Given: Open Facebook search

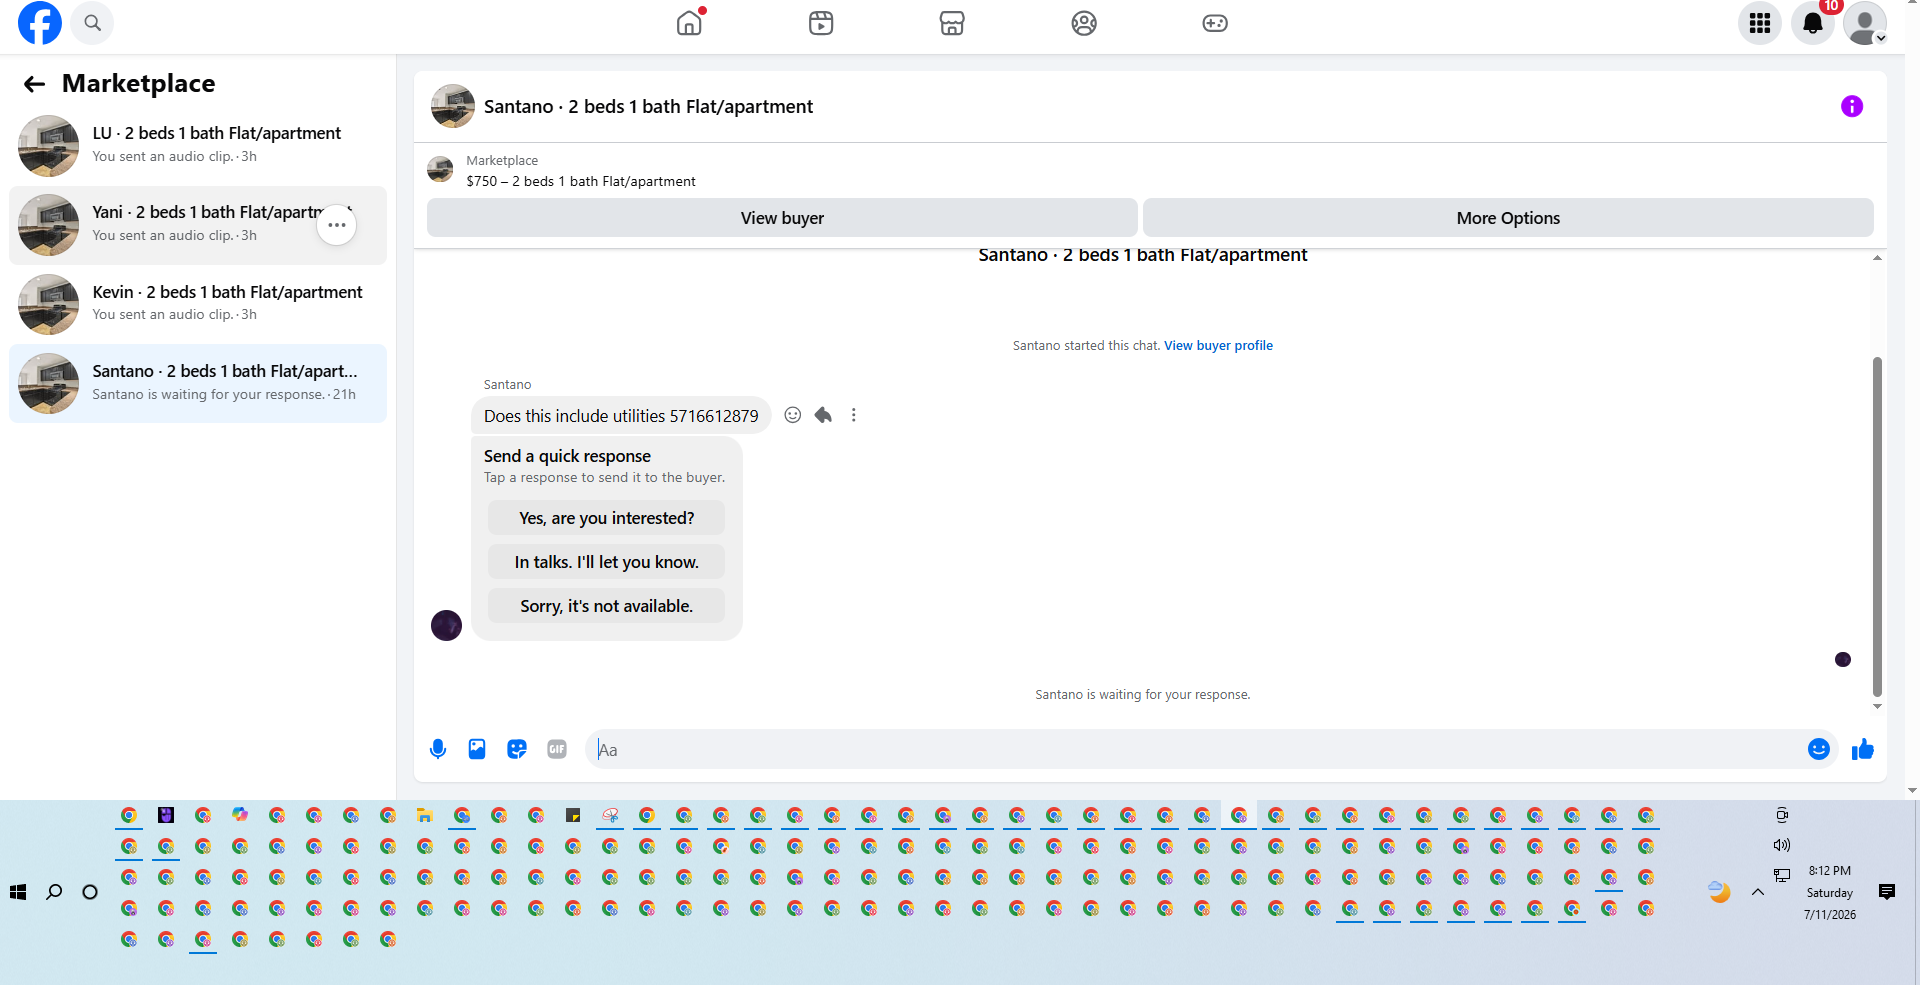Looking at the screenshot, I should click(92, 23).
